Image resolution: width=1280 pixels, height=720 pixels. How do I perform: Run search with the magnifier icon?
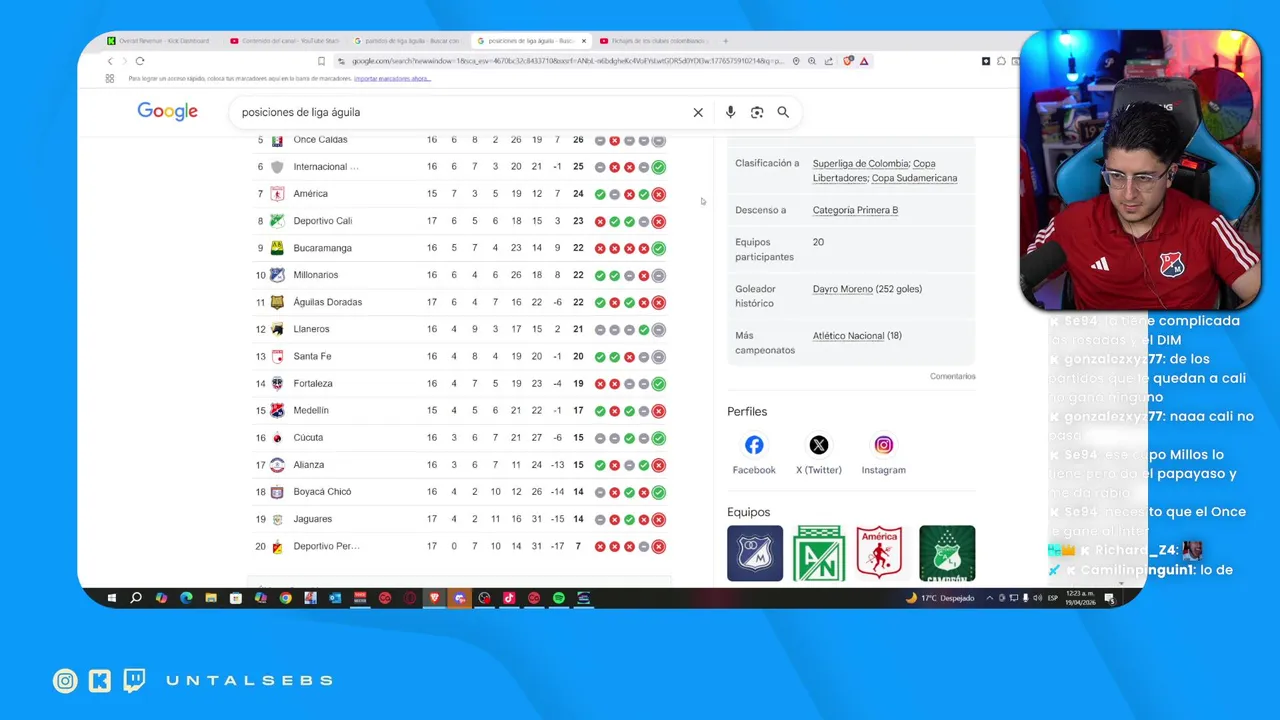click(783, 112)
